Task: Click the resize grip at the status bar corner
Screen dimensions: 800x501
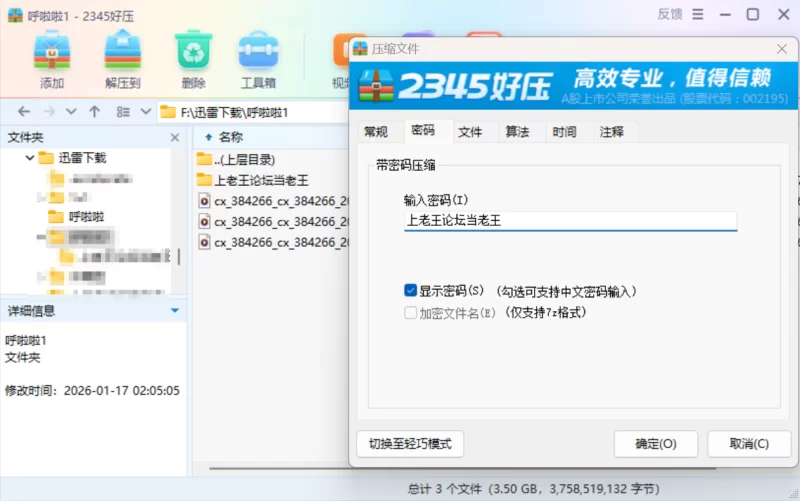Action: coord(793,494)
